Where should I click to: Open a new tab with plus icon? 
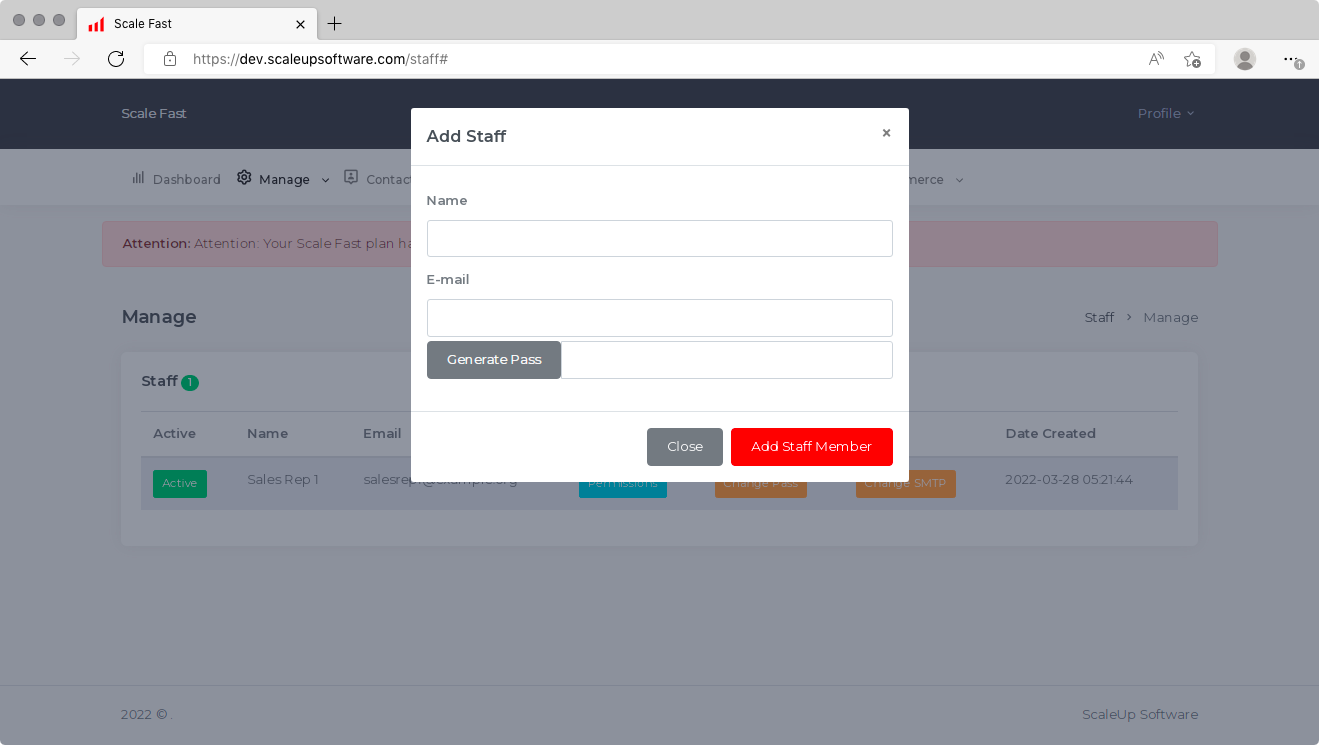coord(335,23)
